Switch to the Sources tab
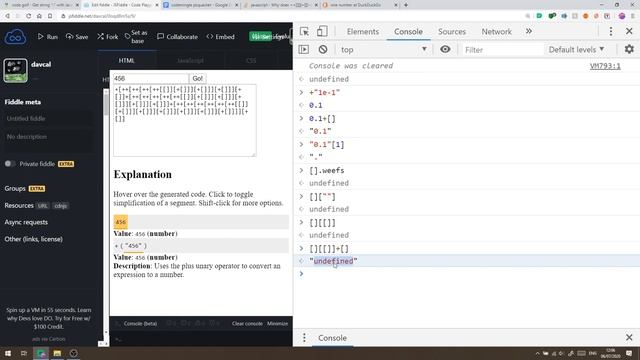This screenshot has width=640, height=360. (452, 31)
